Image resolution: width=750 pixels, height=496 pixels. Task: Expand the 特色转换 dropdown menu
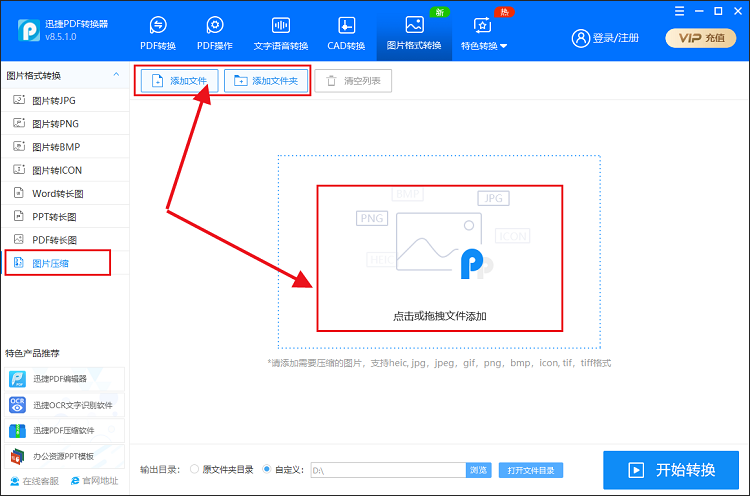pyautogui.click(x=484, y=33)
